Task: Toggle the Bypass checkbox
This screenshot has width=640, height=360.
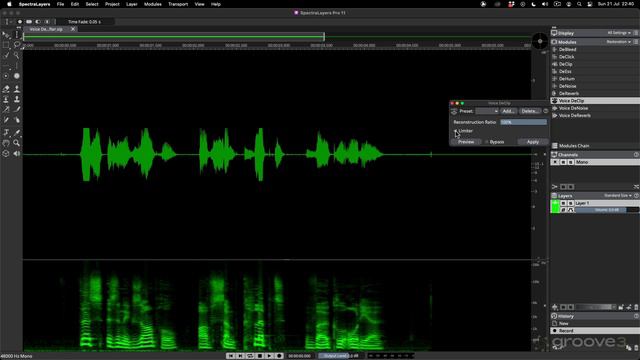Action: pyautogui.click(x=487, y=142)
